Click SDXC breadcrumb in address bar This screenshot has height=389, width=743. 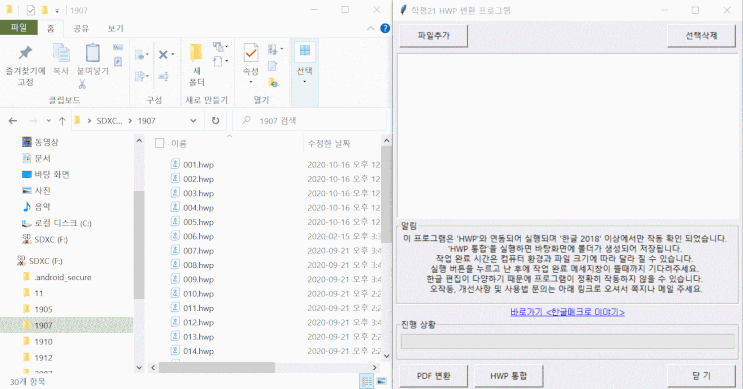point(109,121)
